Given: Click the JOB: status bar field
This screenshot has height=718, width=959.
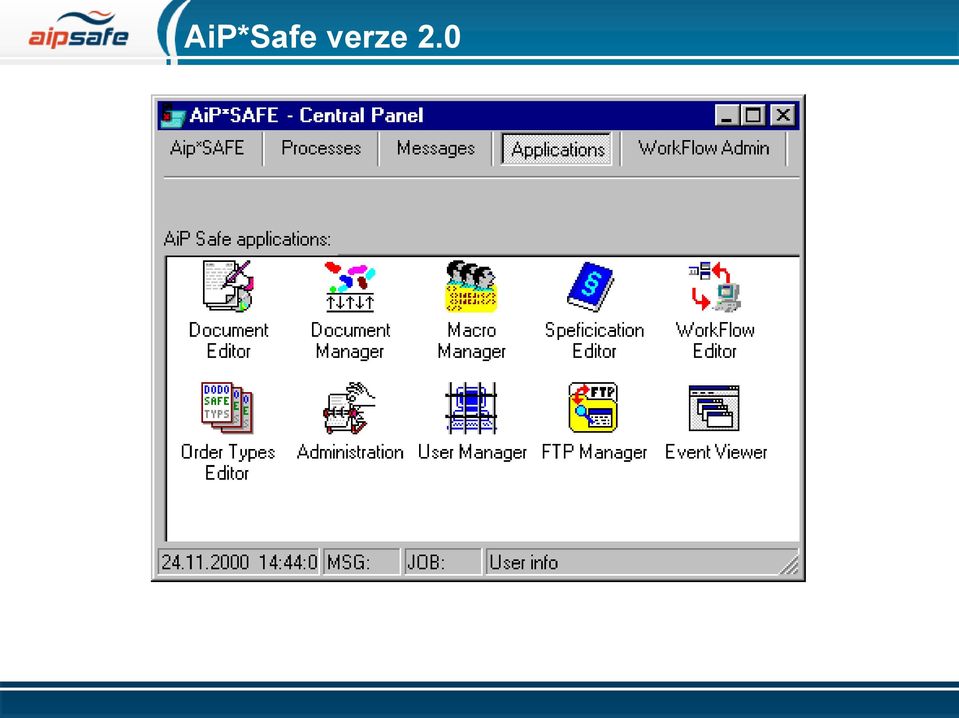Looking at the screenshot, I should 443,562.
